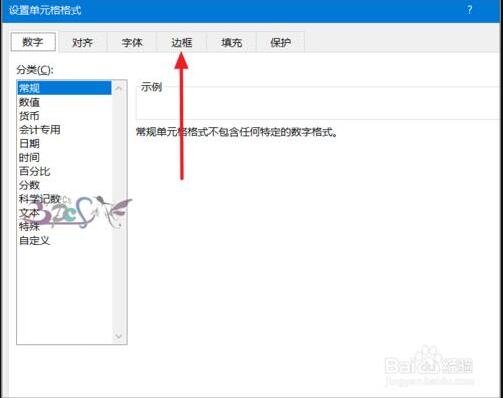Pick 百分比 category

click(64, 171)
